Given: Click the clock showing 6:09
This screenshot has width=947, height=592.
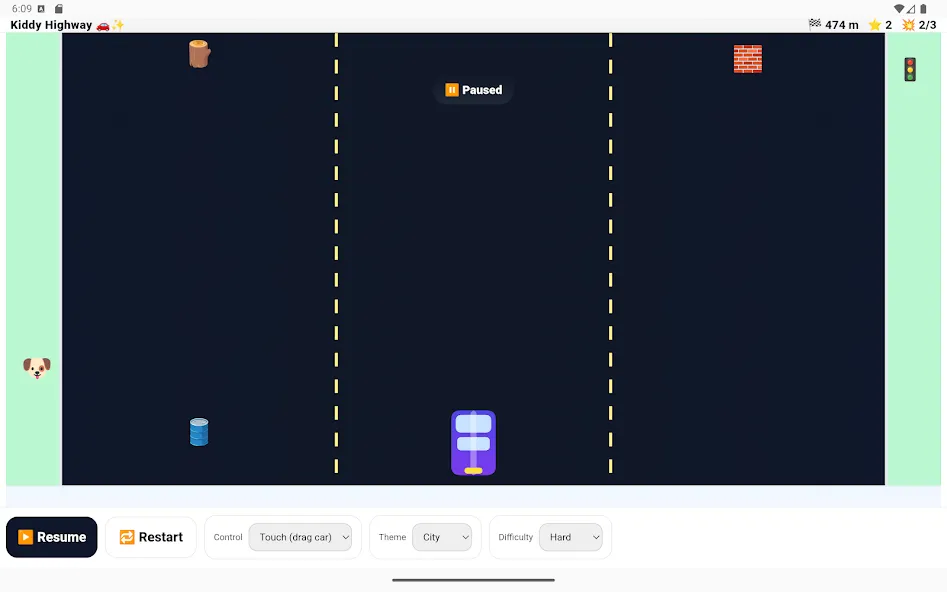Looking at the screenshot, I should [x=22, y=8].
